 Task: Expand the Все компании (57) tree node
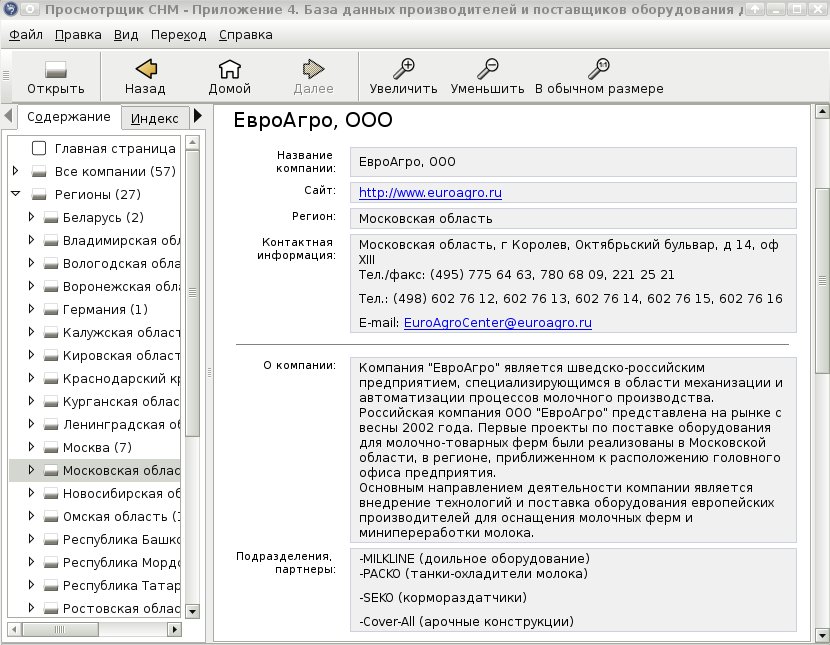point(15,171)
